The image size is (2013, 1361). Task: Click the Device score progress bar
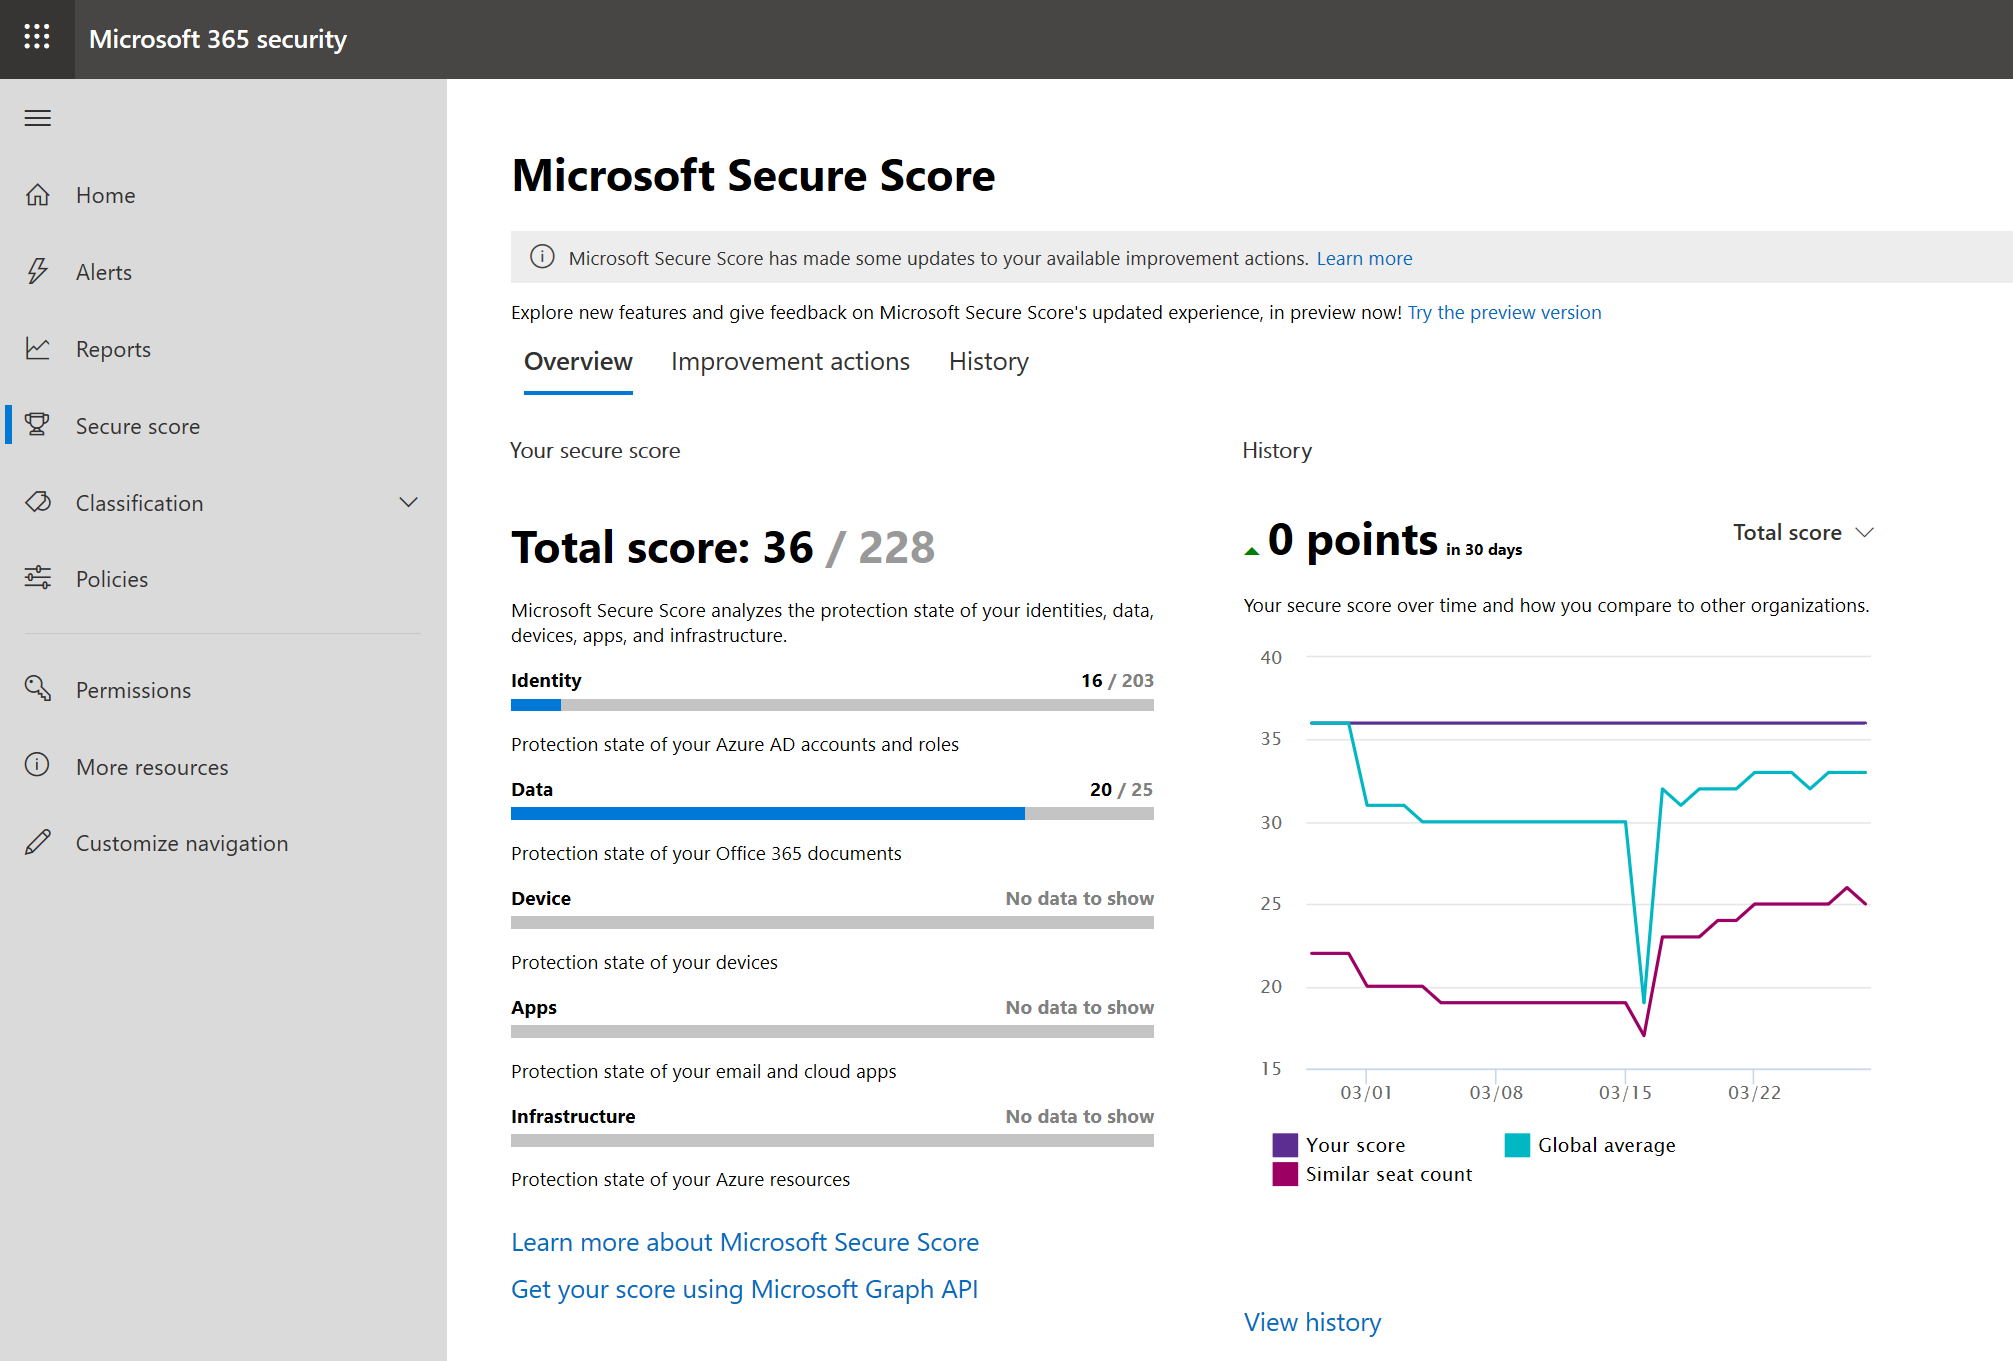click(832, 923)
